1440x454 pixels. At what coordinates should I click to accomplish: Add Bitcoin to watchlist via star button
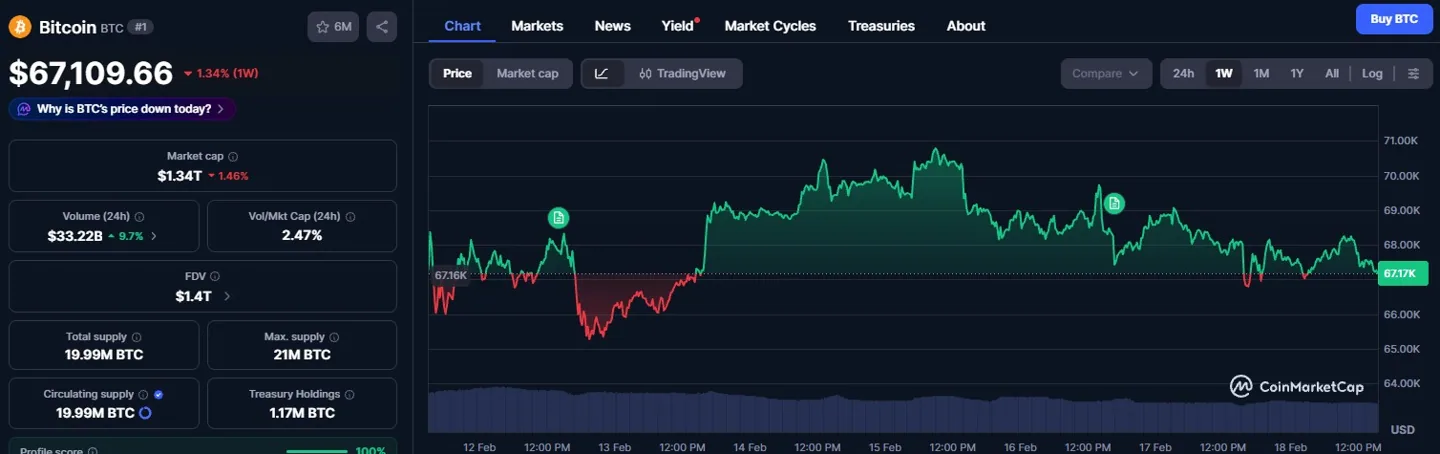(x=334, y=27)
